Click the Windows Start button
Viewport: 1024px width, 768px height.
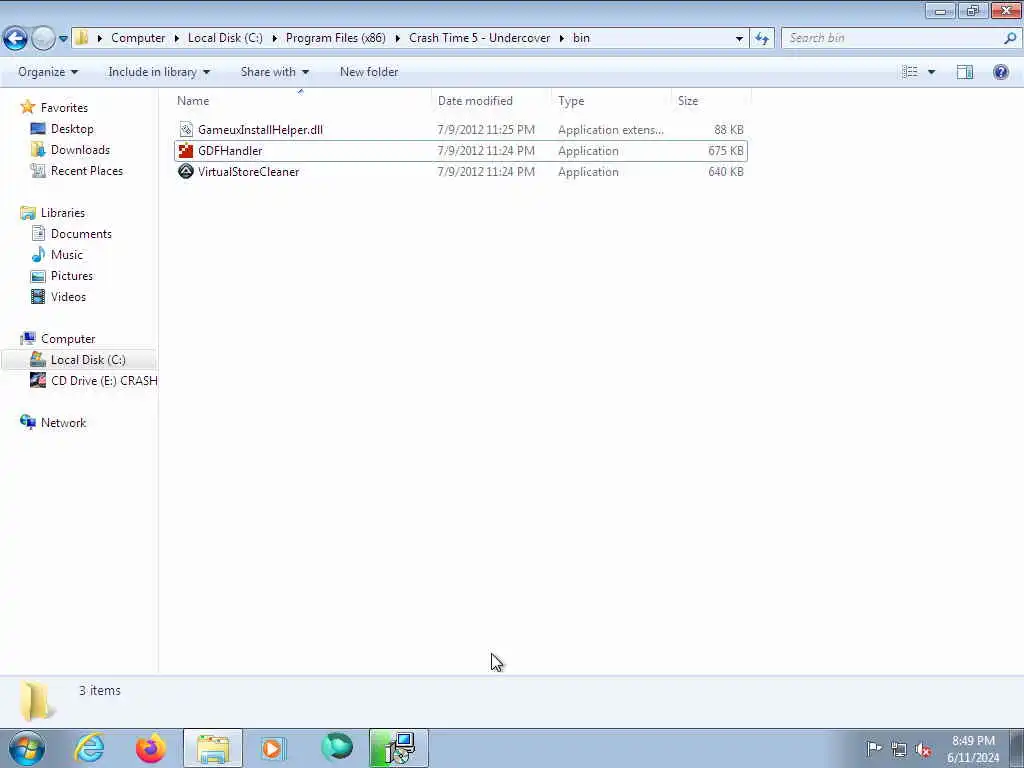point(27,748)
